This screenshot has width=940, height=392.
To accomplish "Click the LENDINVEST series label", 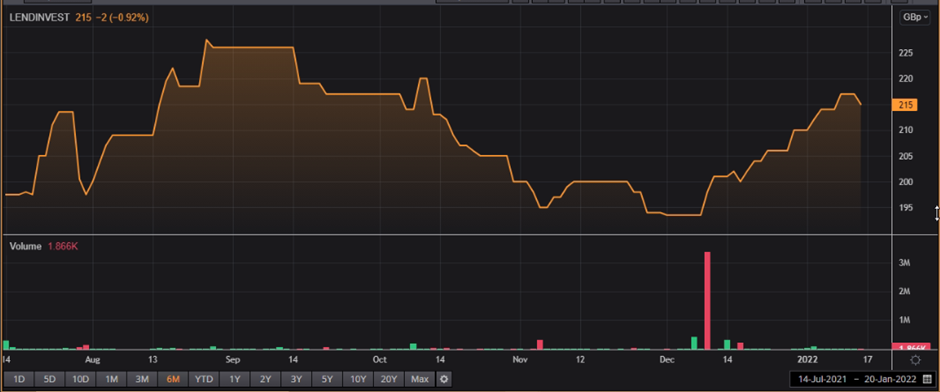I will click(x=40, y=18).
